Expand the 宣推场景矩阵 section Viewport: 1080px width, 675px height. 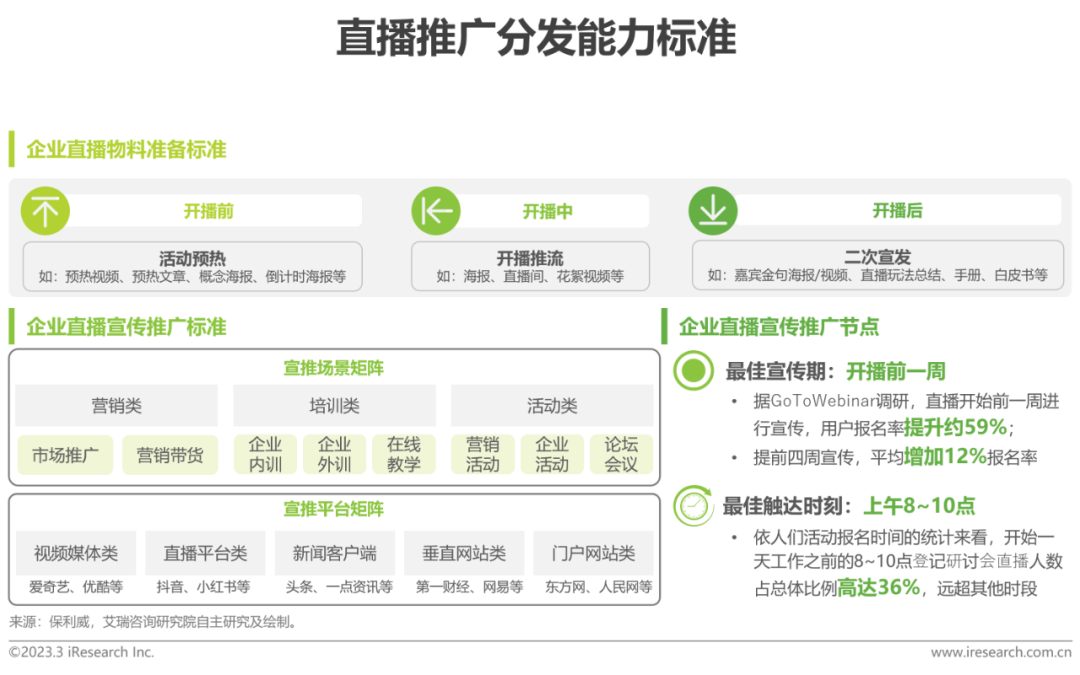(334, 367)
